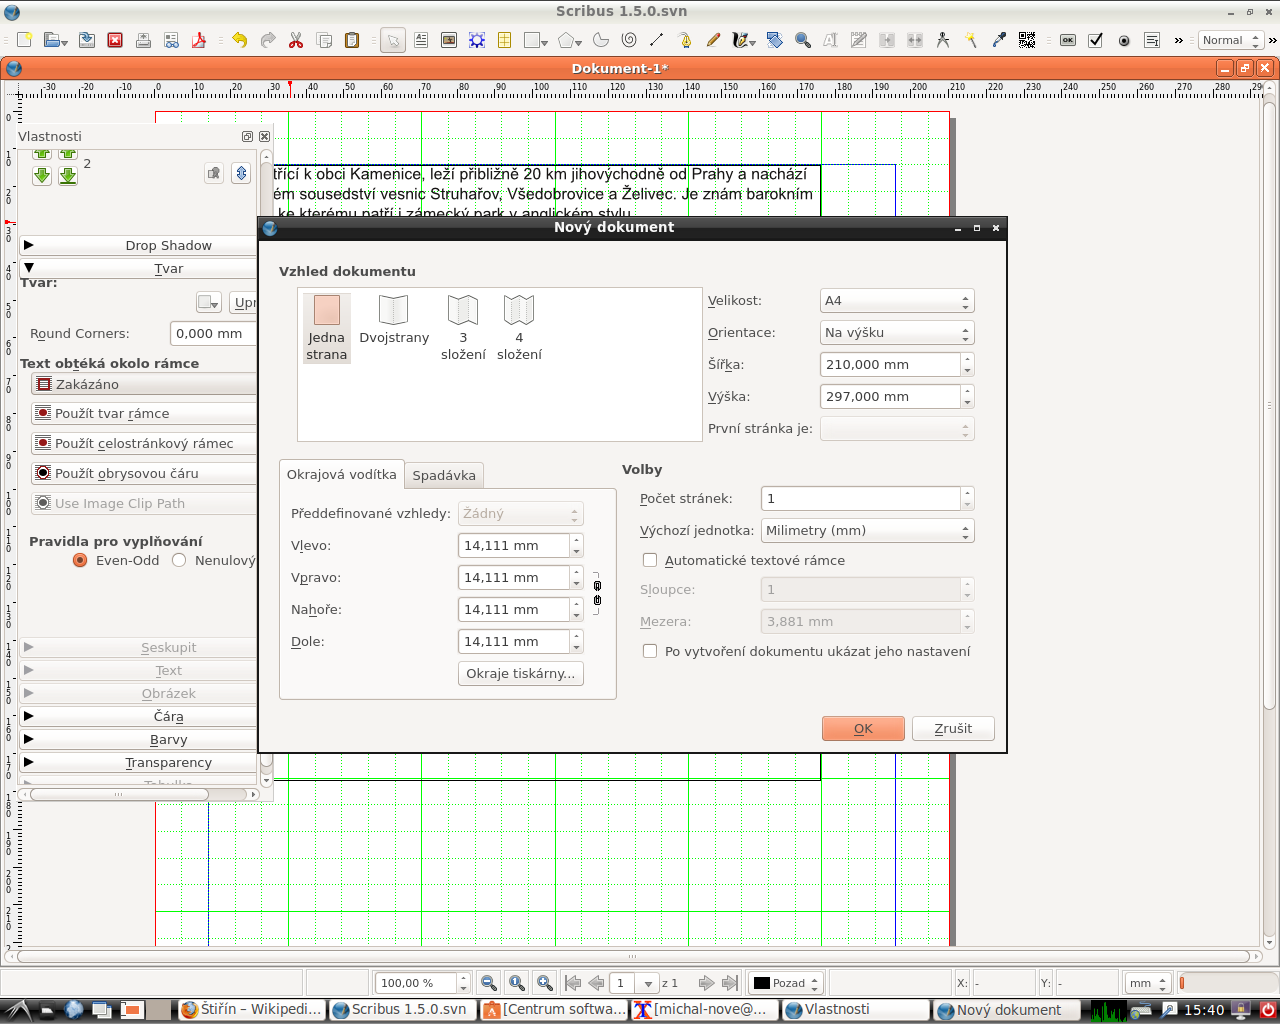Open the Výchozí jednotka dropdown
The height and width of the screenshot is (1024, 1280).
pyautogui.click(x=865, y=530)
